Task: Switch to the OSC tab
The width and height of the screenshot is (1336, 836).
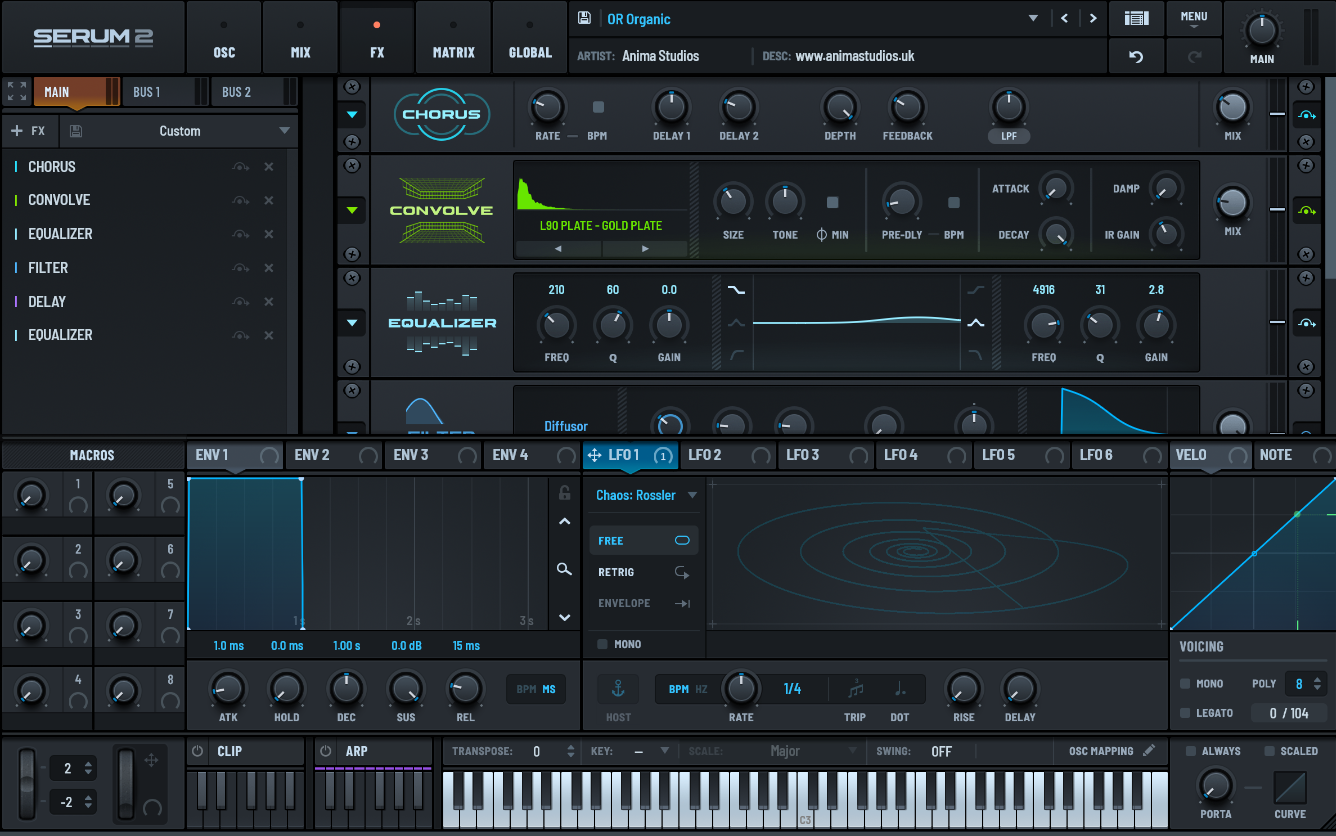Action: pyautogui.click(x=224, y=38)
